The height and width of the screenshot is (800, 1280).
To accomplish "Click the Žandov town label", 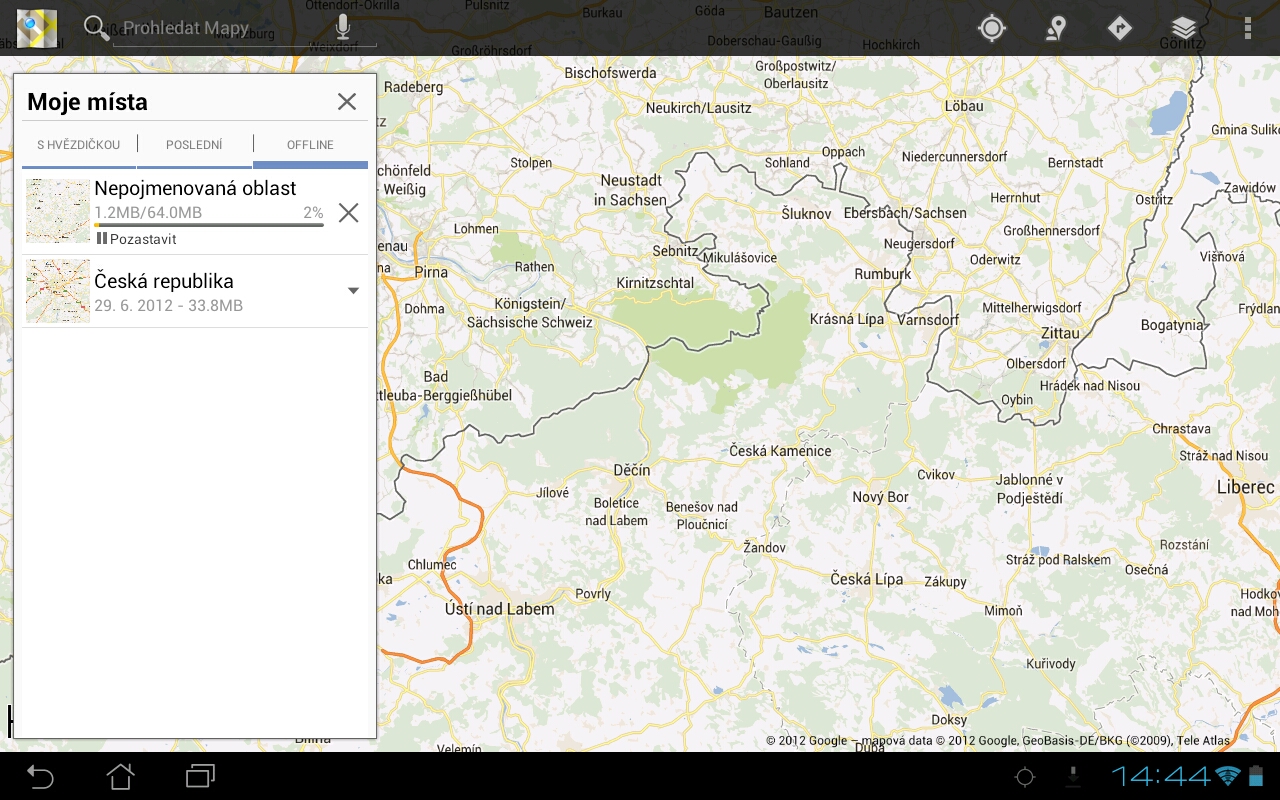I will [764, 548].
